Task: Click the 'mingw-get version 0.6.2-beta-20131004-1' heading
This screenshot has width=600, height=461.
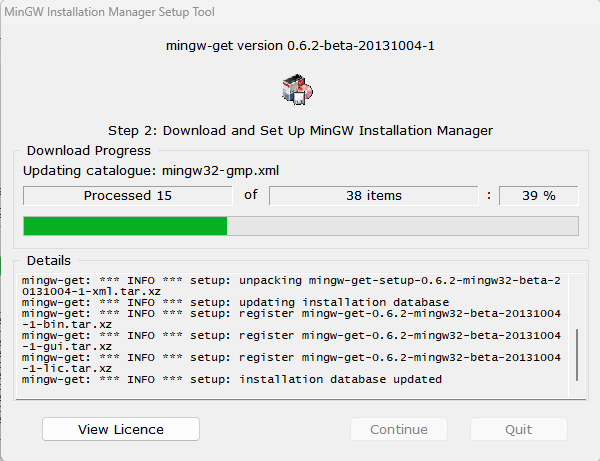Action: [x=300, y=46]
